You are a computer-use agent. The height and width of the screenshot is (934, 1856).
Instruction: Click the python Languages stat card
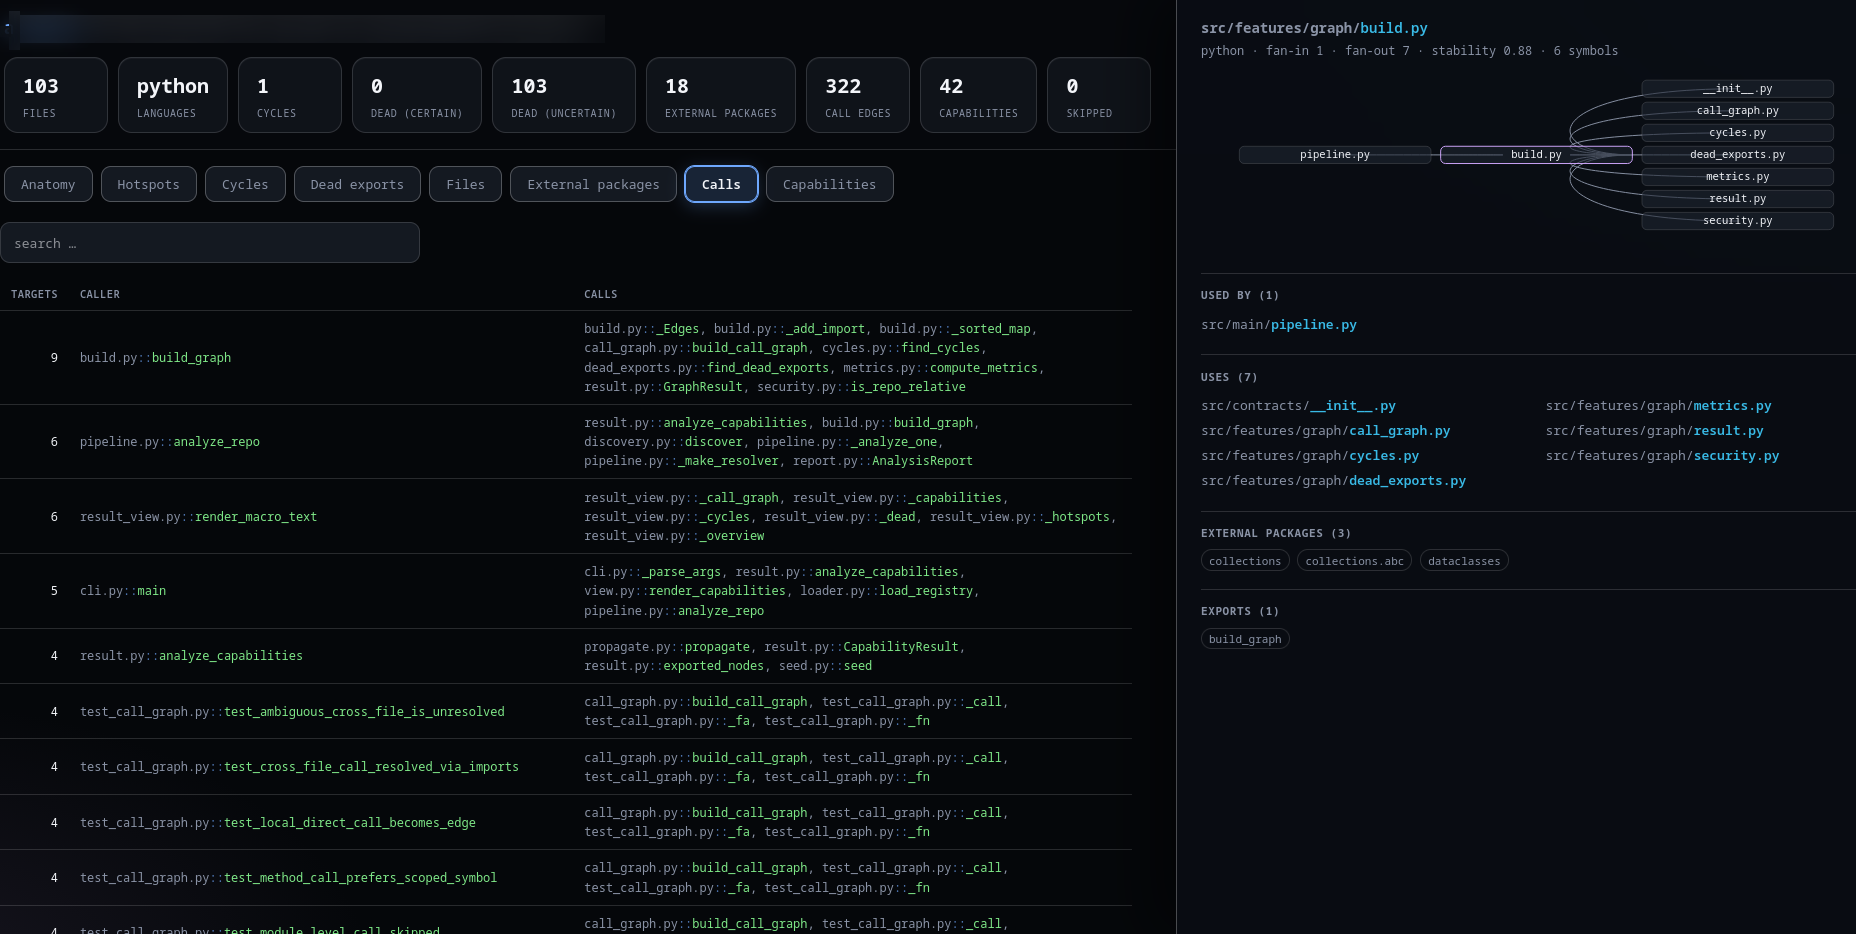point(173,95)
